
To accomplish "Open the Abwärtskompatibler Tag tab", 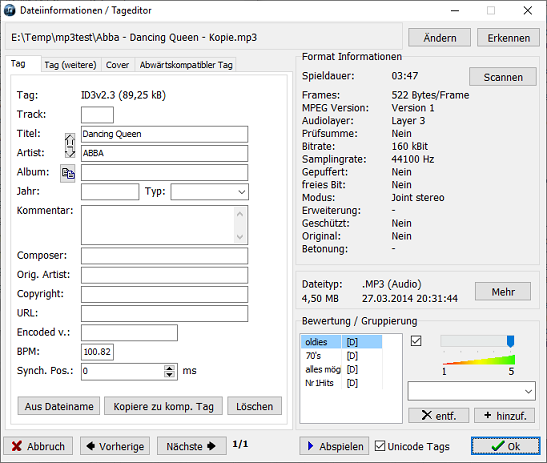I will click(186, 65).
